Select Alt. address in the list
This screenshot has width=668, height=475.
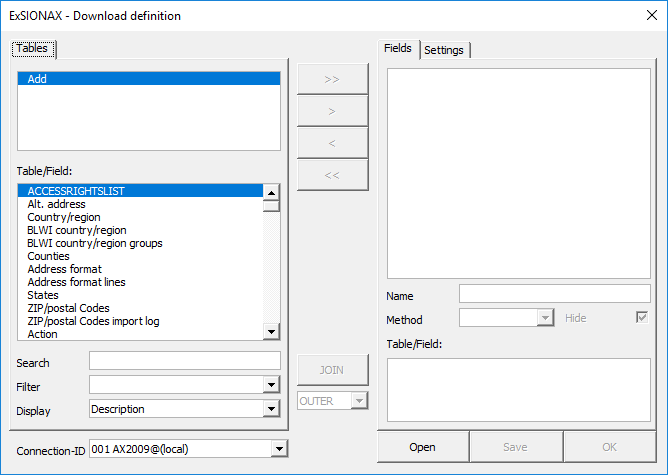click(140, 204)
